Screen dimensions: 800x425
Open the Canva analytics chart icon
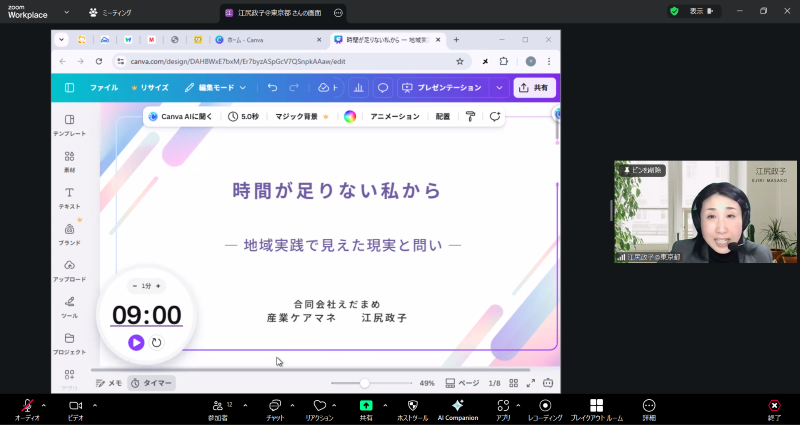(x=358, y=88)
